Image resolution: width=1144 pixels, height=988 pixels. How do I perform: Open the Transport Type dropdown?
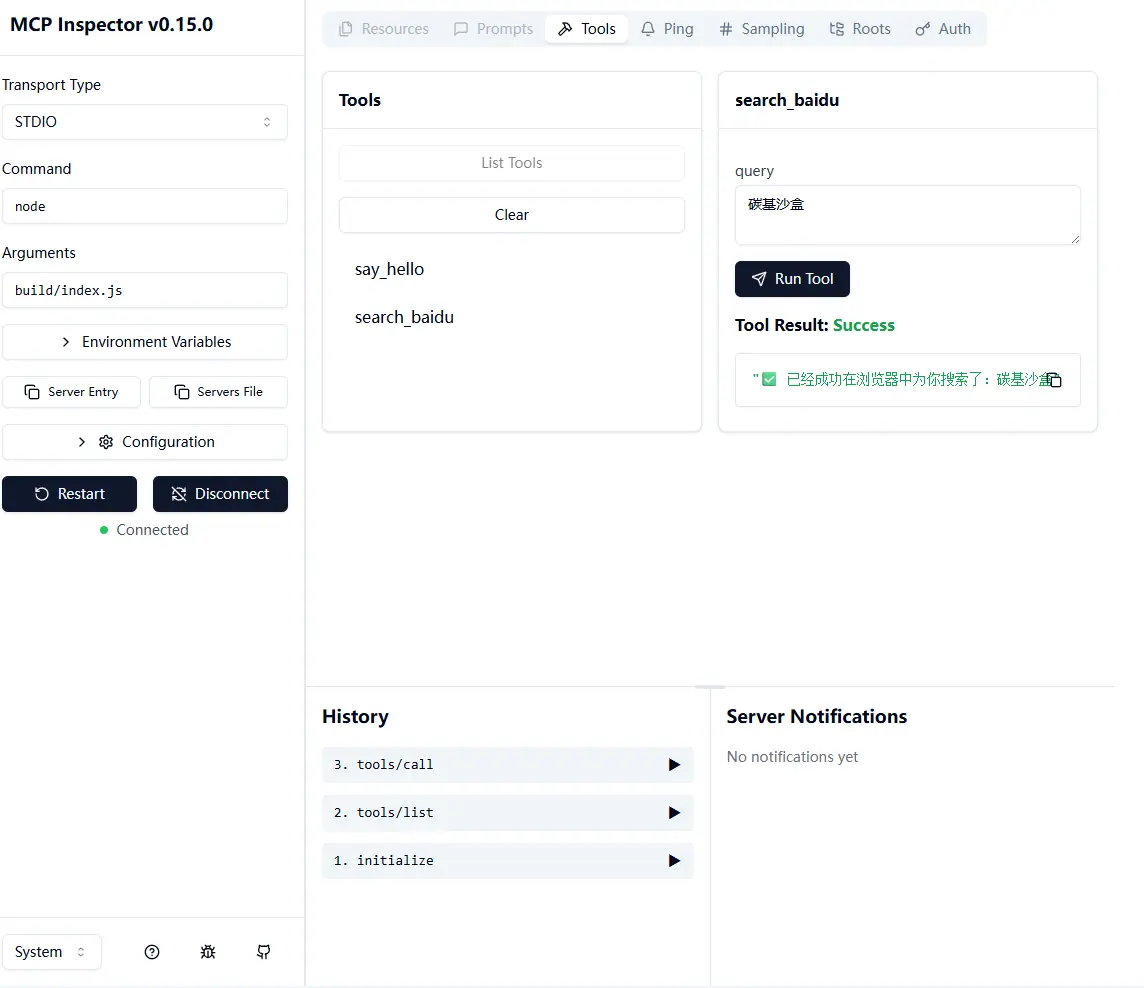pos(144,122)
